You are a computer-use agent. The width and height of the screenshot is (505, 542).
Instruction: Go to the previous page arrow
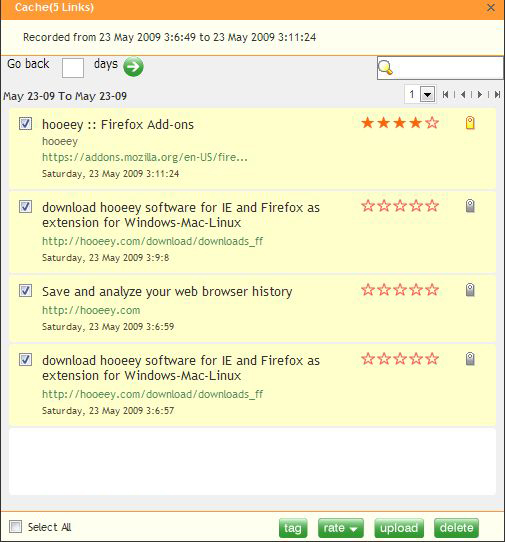(x=463, y=94)
